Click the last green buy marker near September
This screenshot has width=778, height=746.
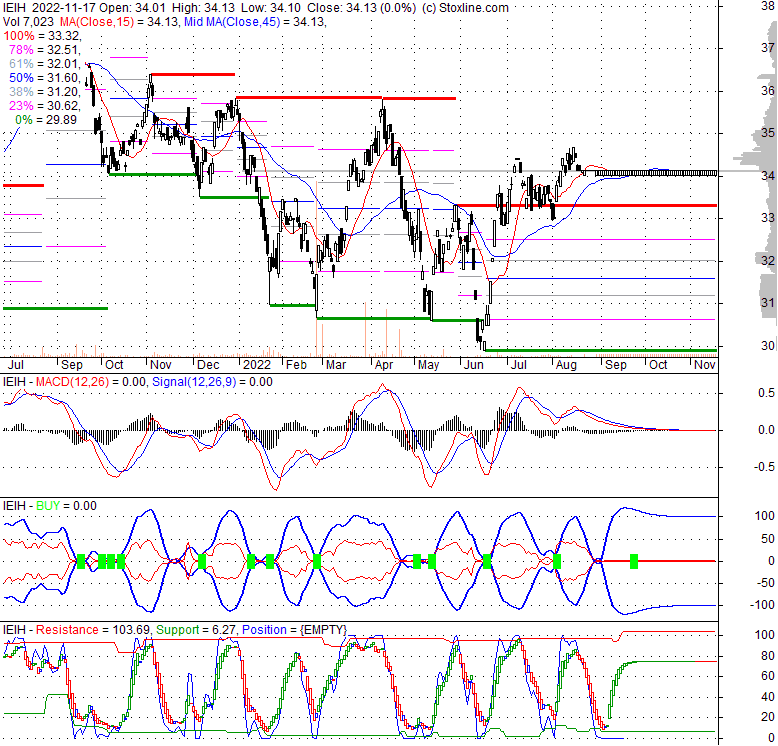tap(634, 561)
